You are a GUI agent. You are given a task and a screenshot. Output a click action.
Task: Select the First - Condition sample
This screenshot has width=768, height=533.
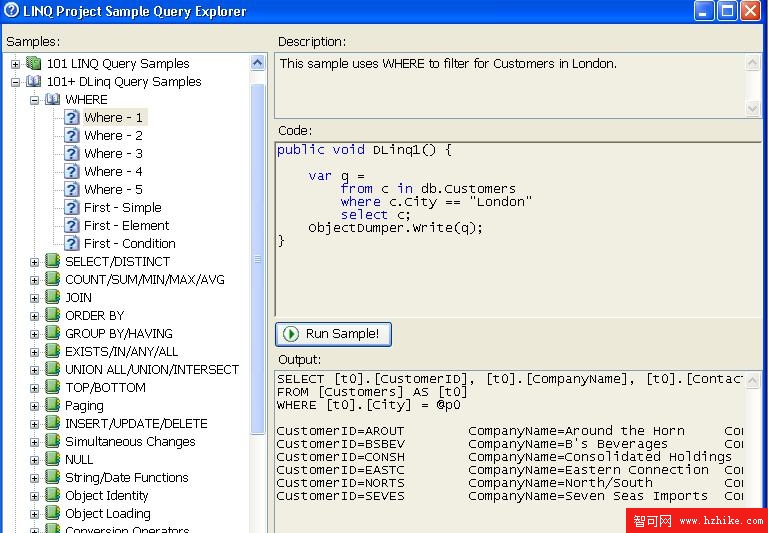130,243
